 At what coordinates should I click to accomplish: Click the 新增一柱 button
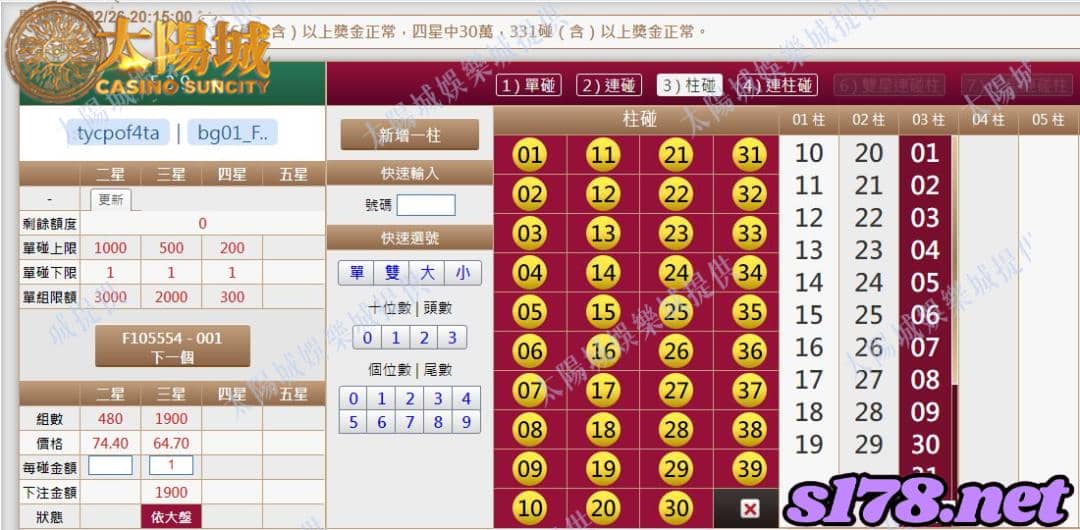[409, 135]
